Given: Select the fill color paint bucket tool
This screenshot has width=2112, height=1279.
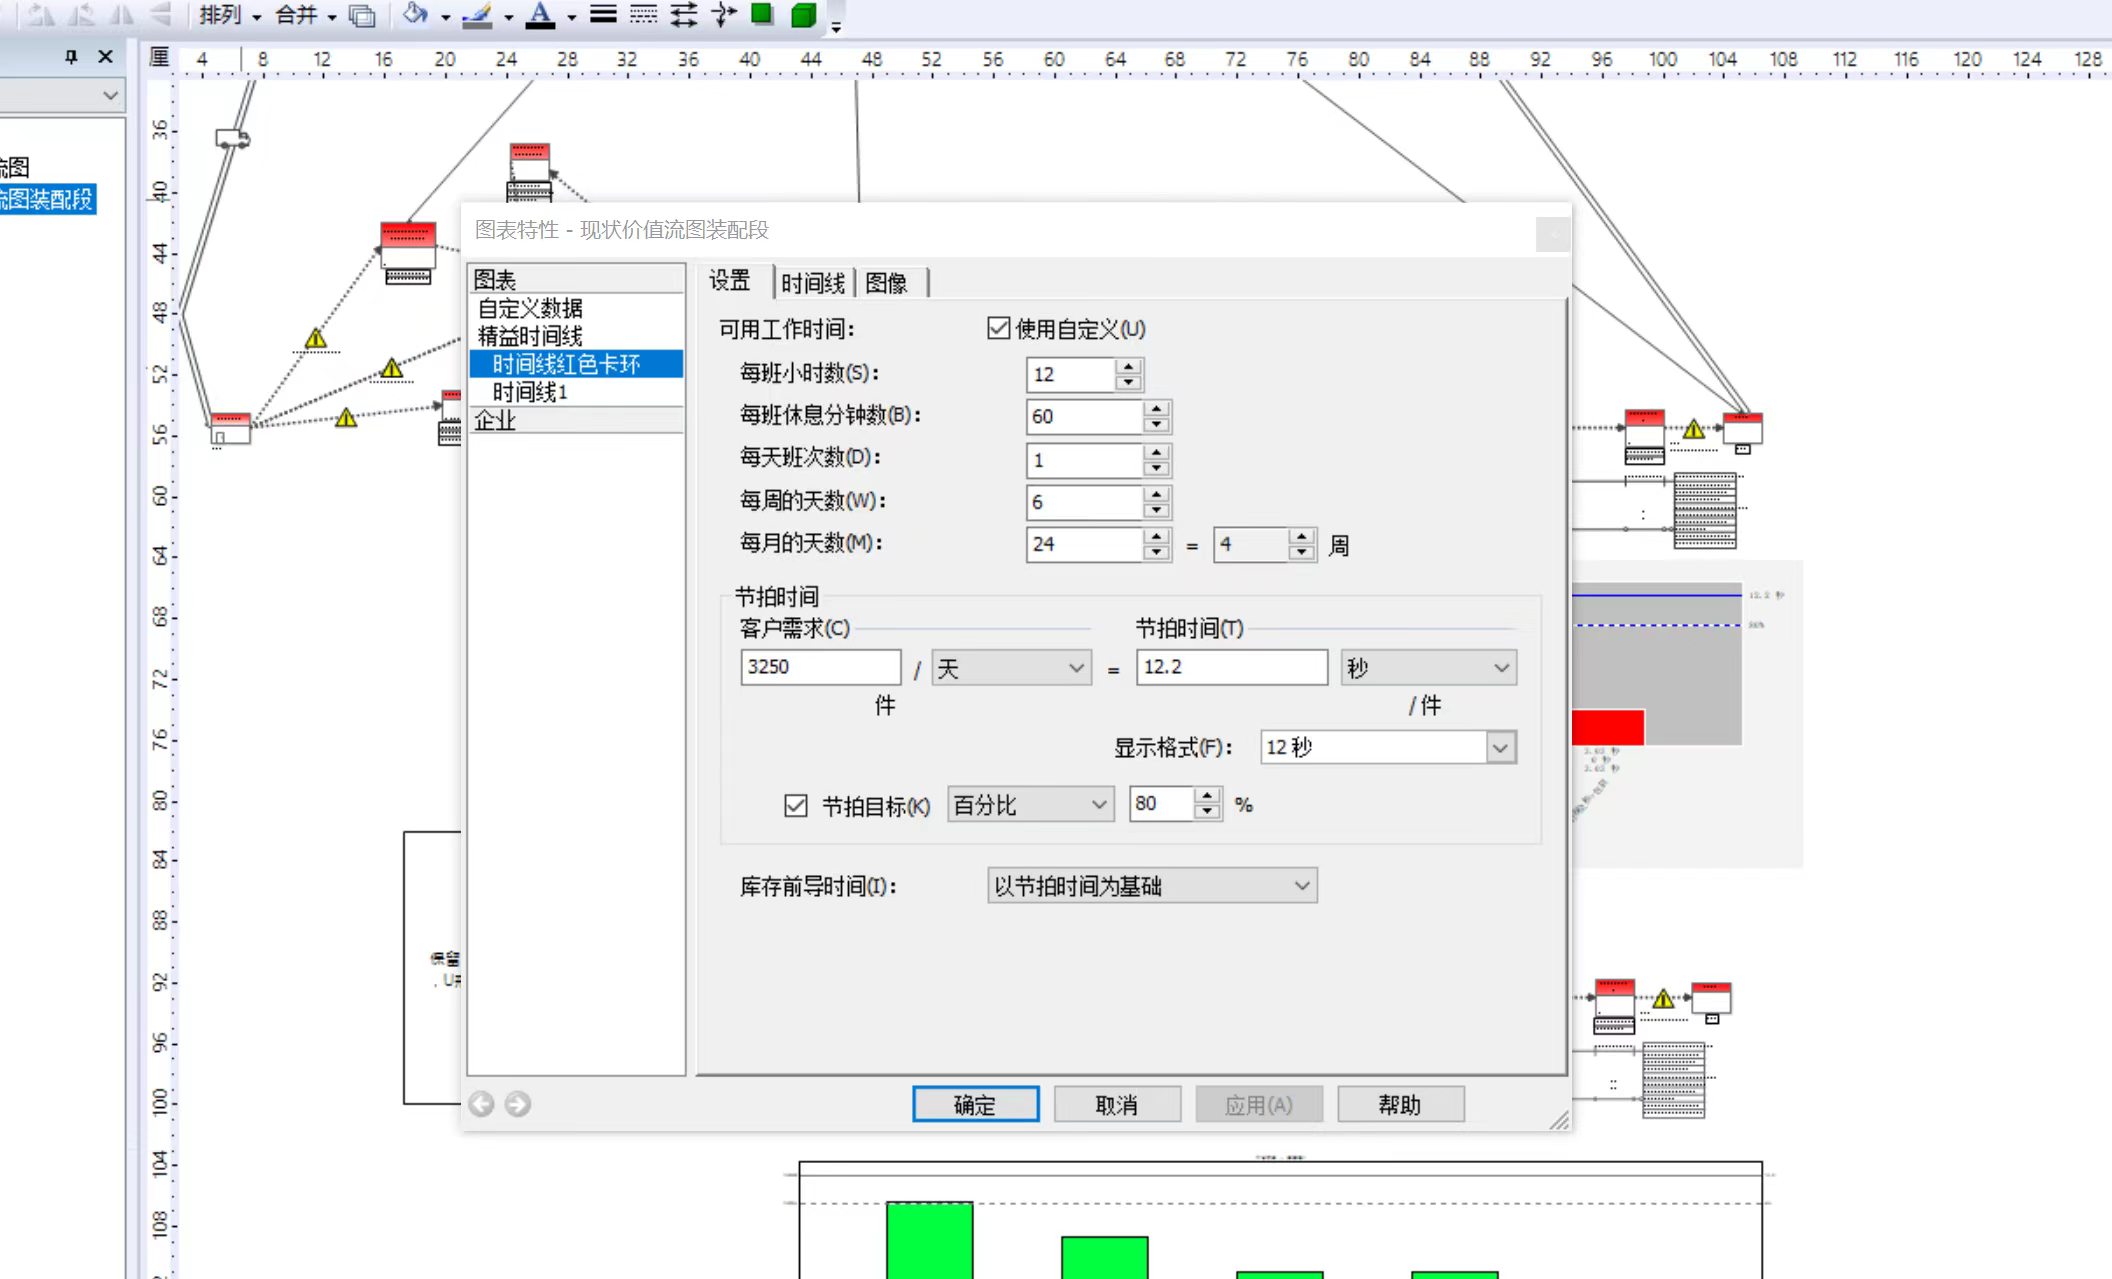Looking at the screenshot, I should [x=415, y=14].
